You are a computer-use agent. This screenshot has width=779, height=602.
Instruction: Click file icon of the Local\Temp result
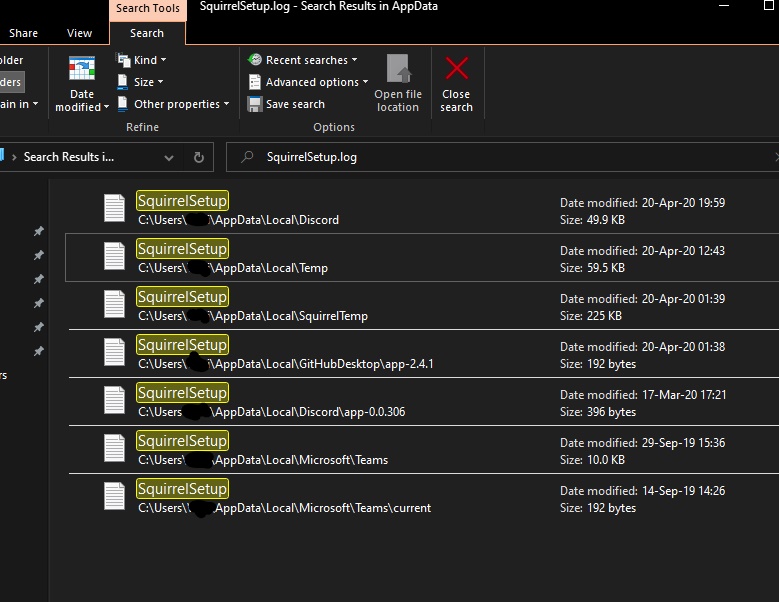pyautogui.click(x=114, y=256)
